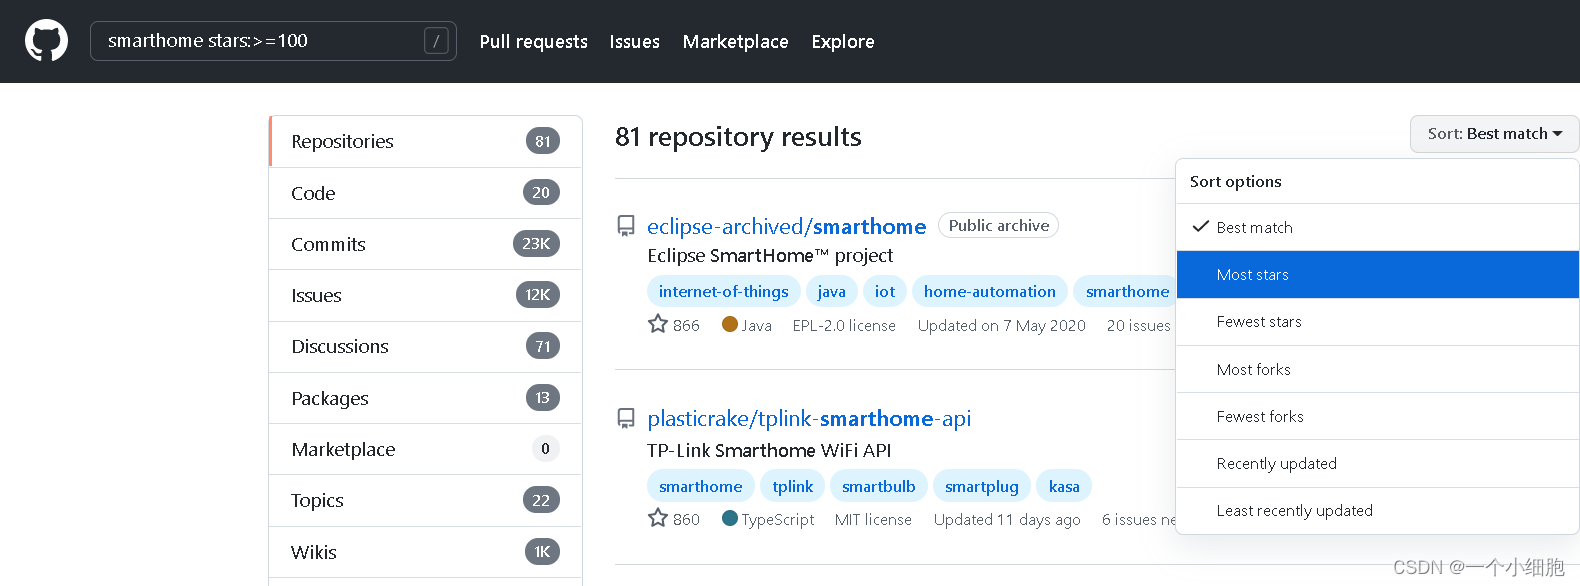The width and height of the screenshot is (1580, 586).
Task: Choose Fewest stars sort option
Action: click(1377, 322)
